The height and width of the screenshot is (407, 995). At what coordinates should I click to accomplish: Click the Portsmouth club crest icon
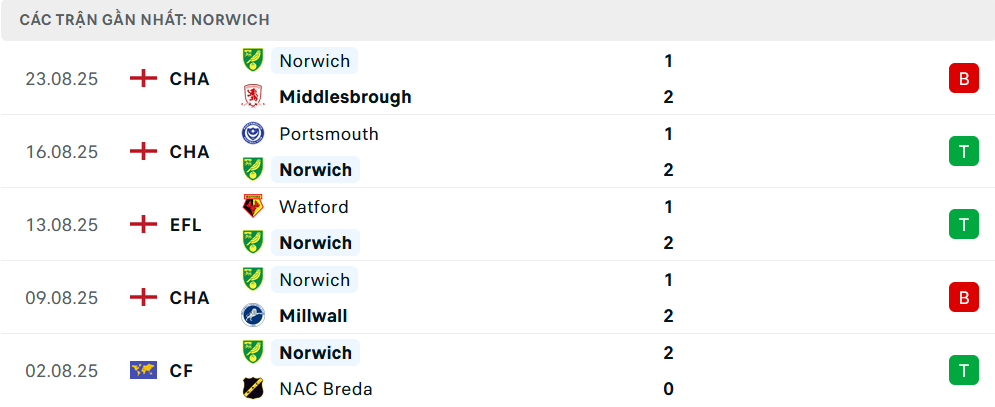click(x=253, y=134)
